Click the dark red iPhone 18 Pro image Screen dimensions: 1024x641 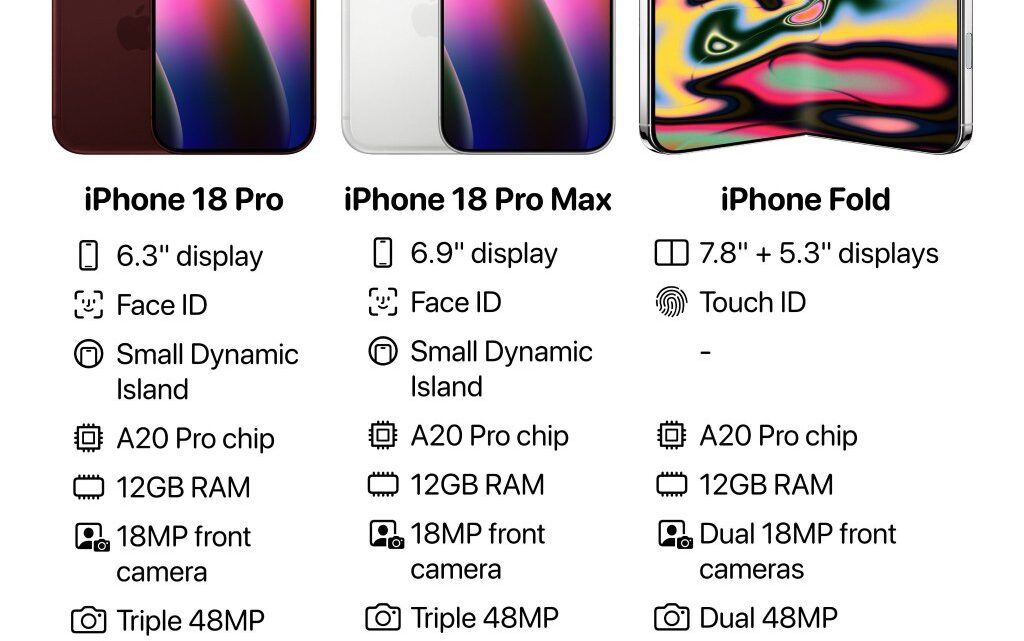point(184,76)
